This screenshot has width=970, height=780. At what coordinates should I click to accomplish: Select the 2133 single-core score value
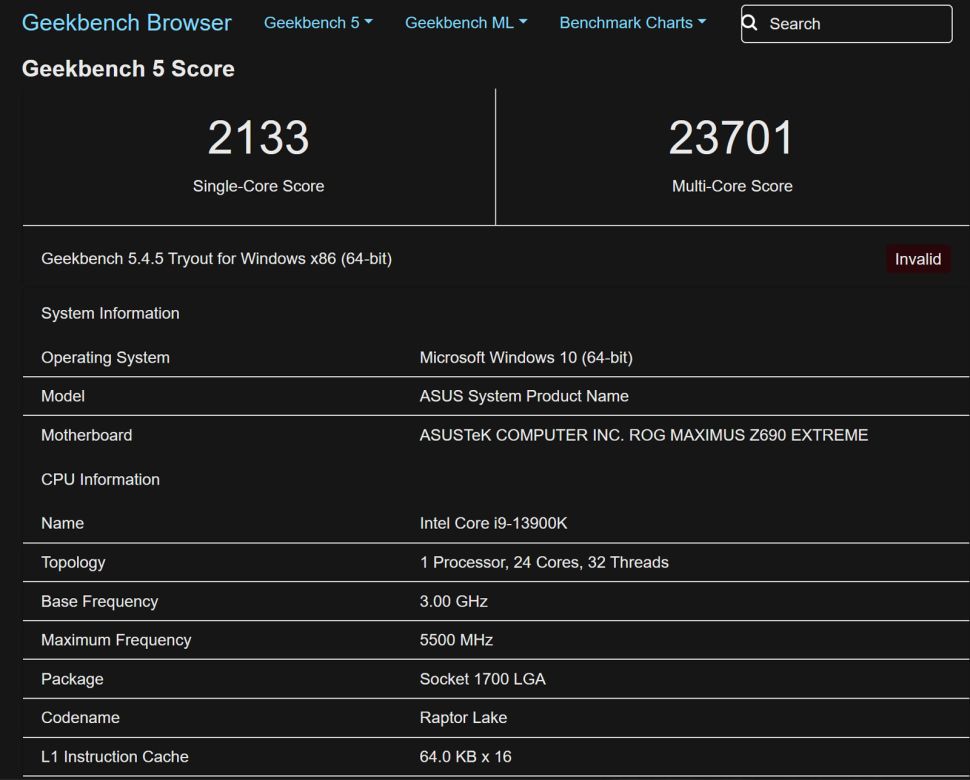pyautogui.click(x=258, y=138)
